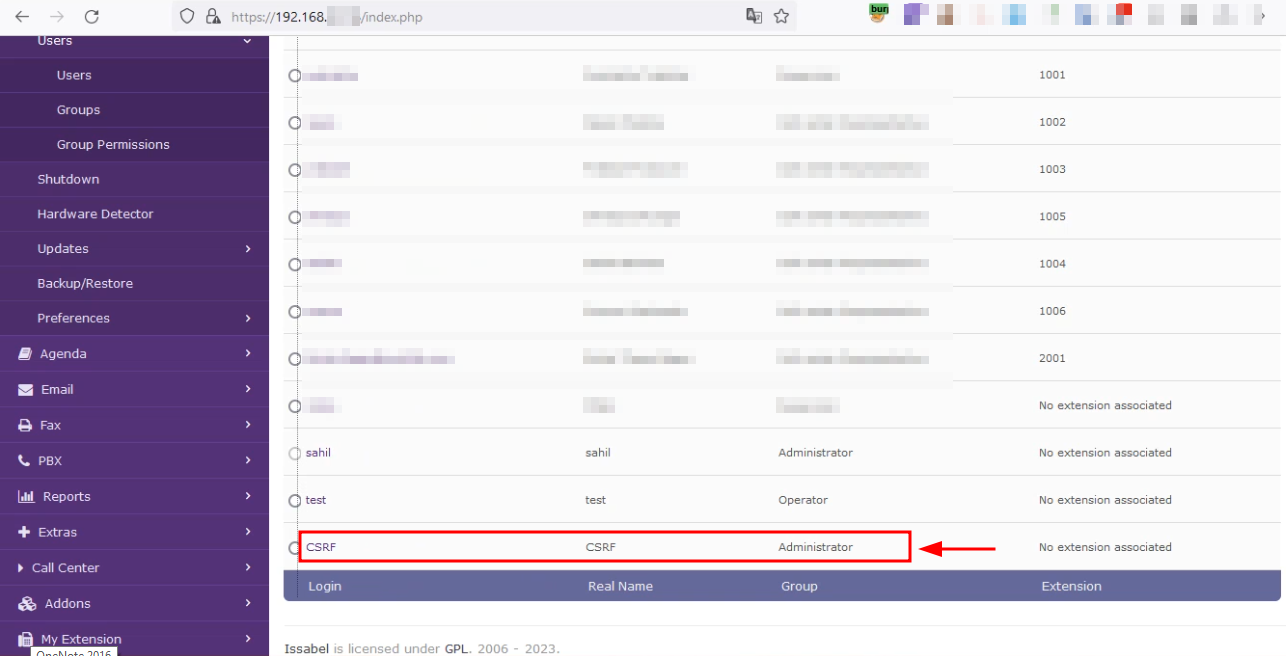The height and width of the screenshot is (656, 1286).
Task: Open Group Permissions menu item
Action: (113, 145)
